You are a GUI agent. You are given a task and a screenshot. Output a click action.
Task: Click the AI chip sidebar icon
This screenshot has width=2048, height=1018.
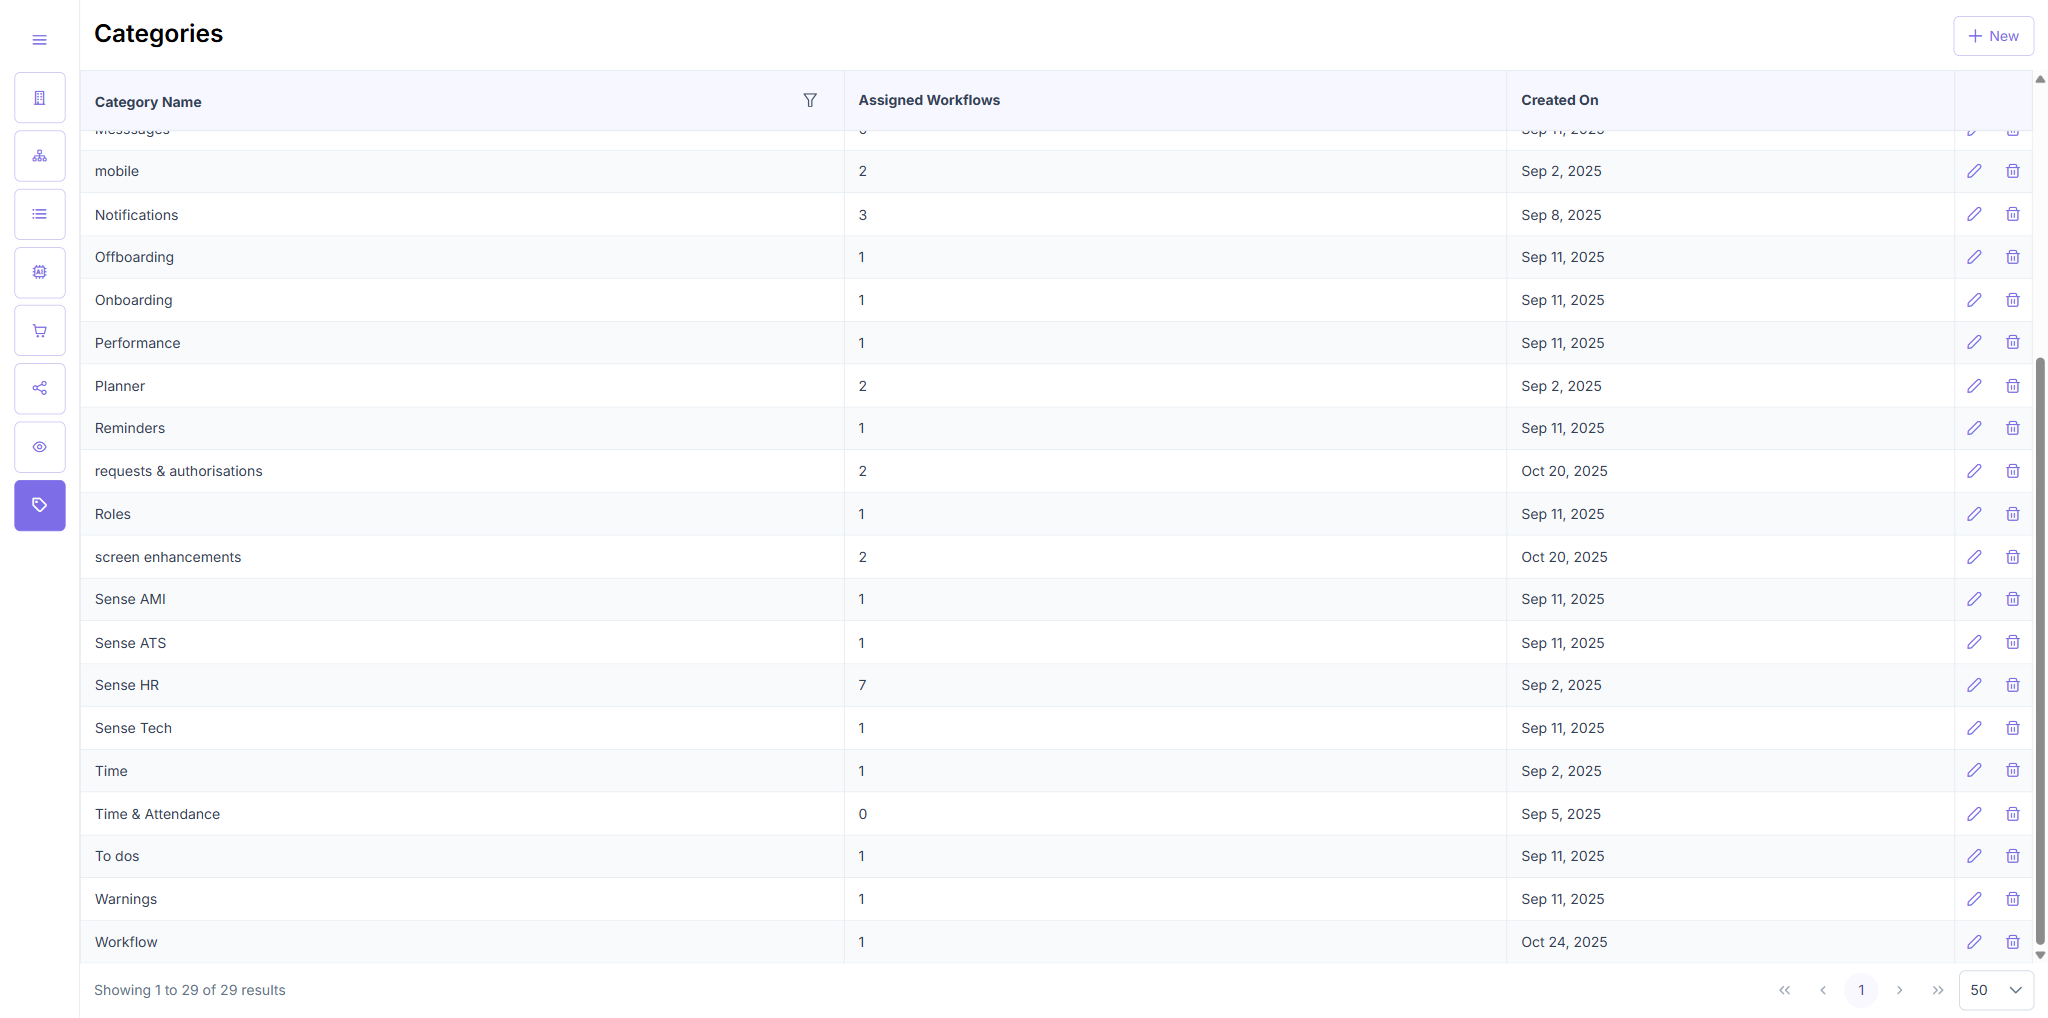click(40, 272)
